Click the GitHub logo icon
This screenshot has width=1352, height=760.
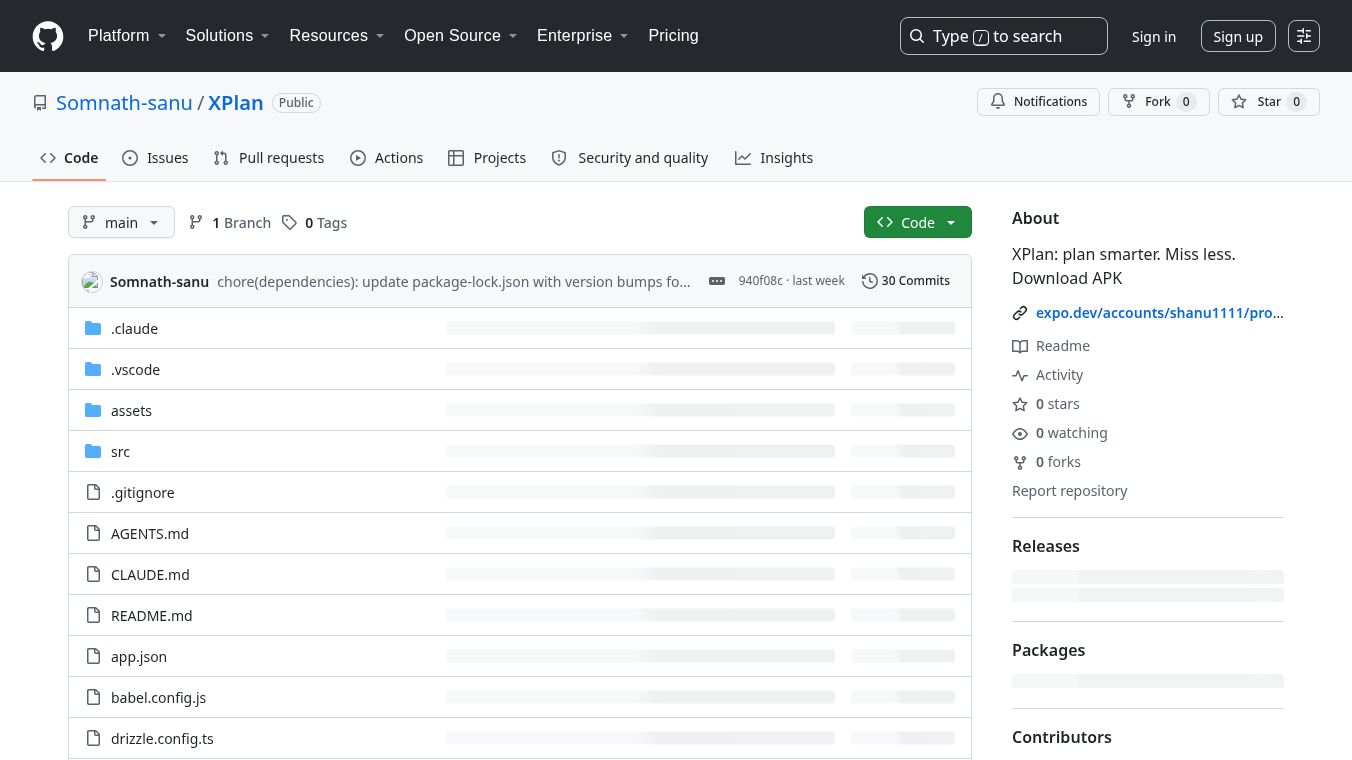[48, 36]
